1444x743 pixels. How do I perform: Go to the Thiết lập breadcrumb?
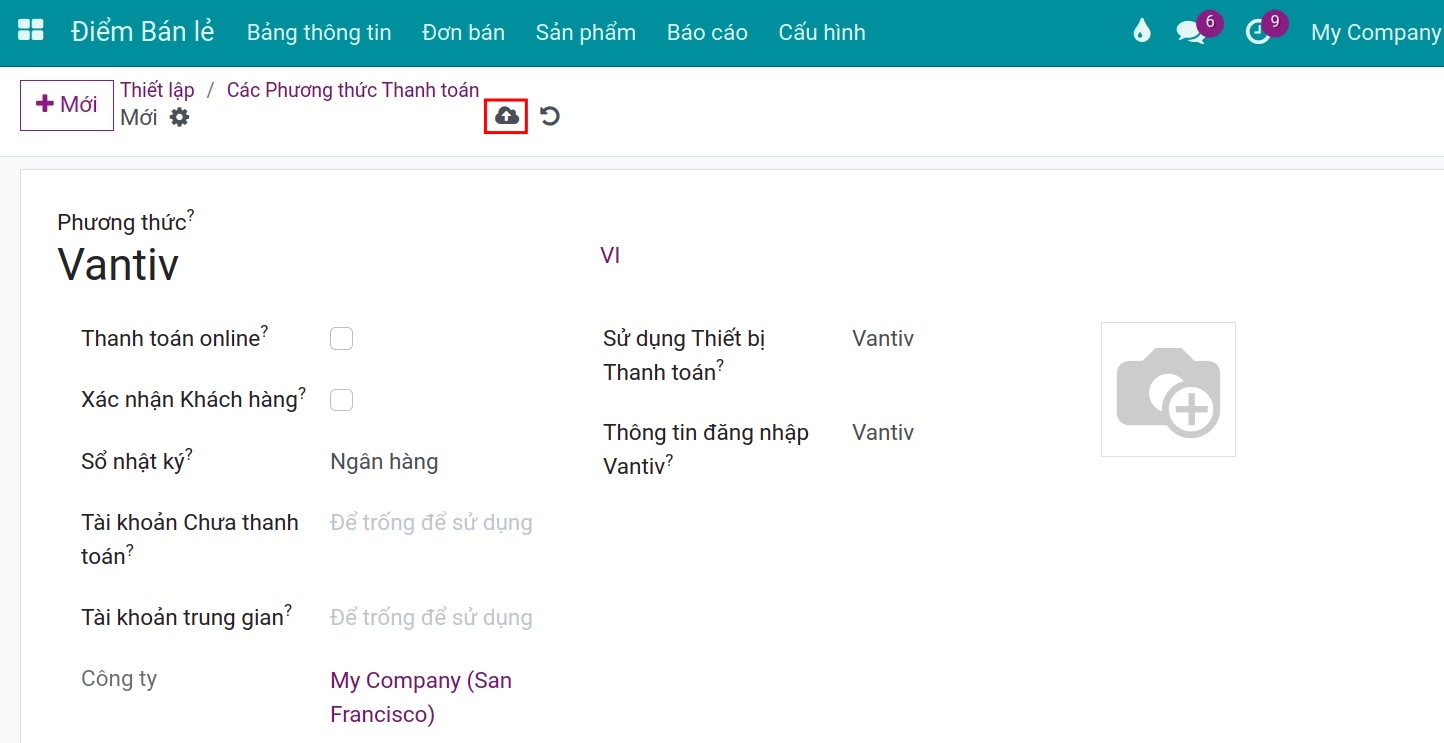(x=157, y=90)
